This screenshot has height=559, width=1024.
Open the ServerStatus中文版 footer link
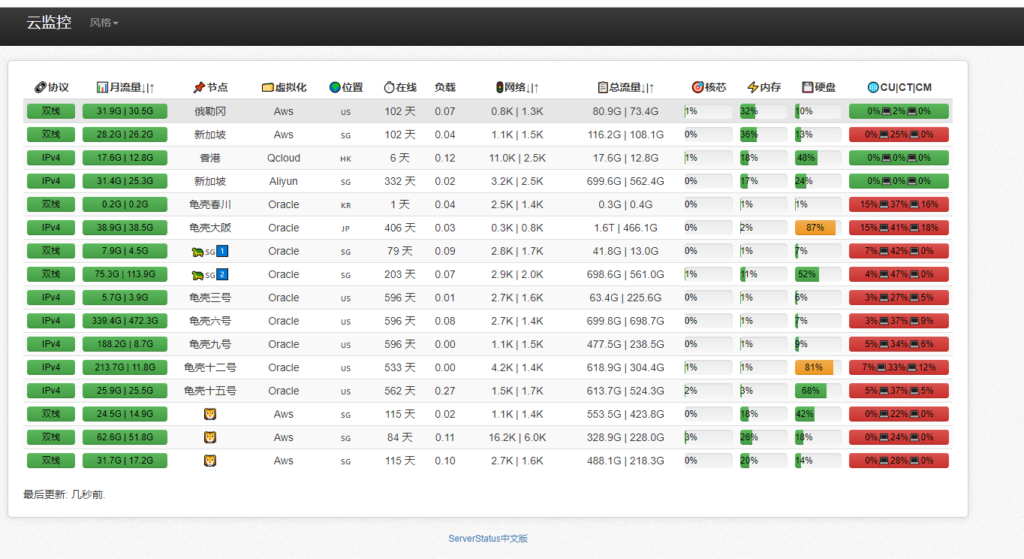(487, 539)
